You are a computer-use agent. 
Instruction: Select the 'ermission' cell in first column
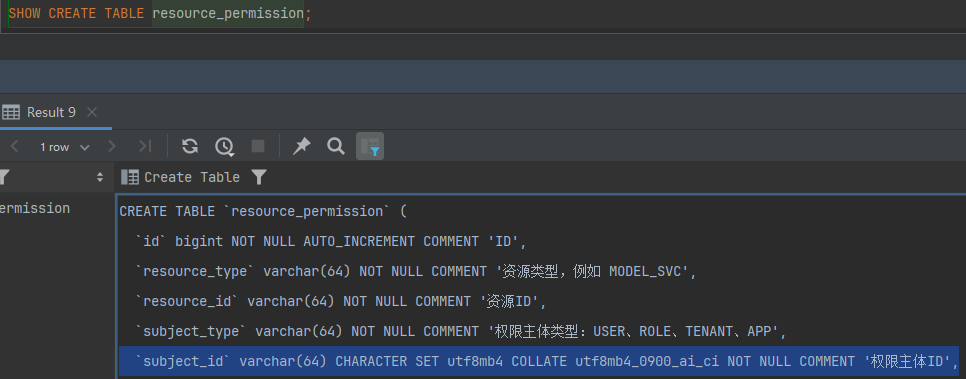coord(34,208)
